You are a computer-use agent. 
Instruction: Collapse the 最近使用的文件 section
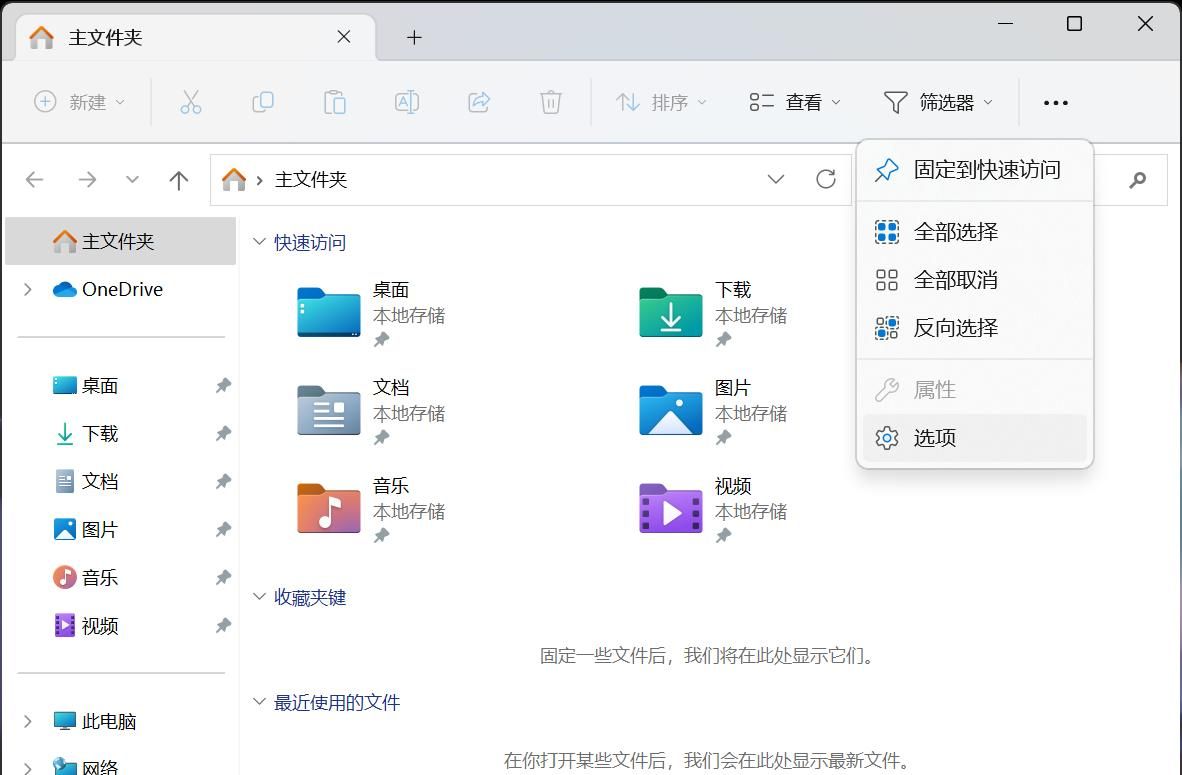tap(259, 702)
